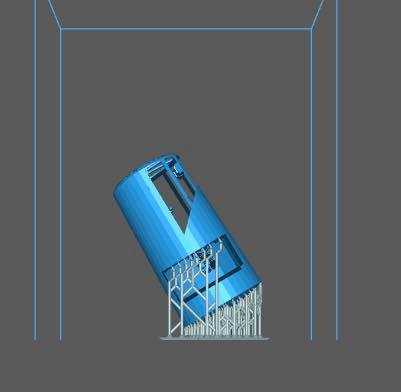The width and height of the screenshot is (401, 392).
Task: Click the right inner vertical build volume edge
Action: tap(312, 183)
